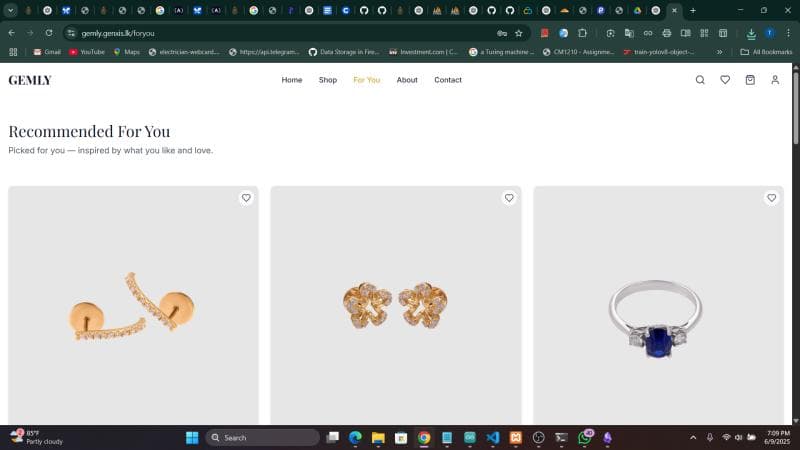The width and height of the screenshot is (800, 450).
Task: Favorite the blue sapphire ring
Action: point(771,198)
